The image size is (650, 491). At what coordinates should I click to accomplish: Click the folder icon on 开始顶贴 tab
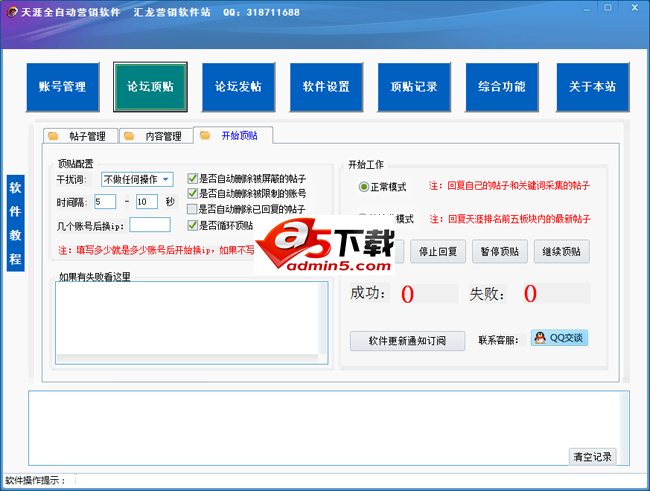[x=205, y=135]
